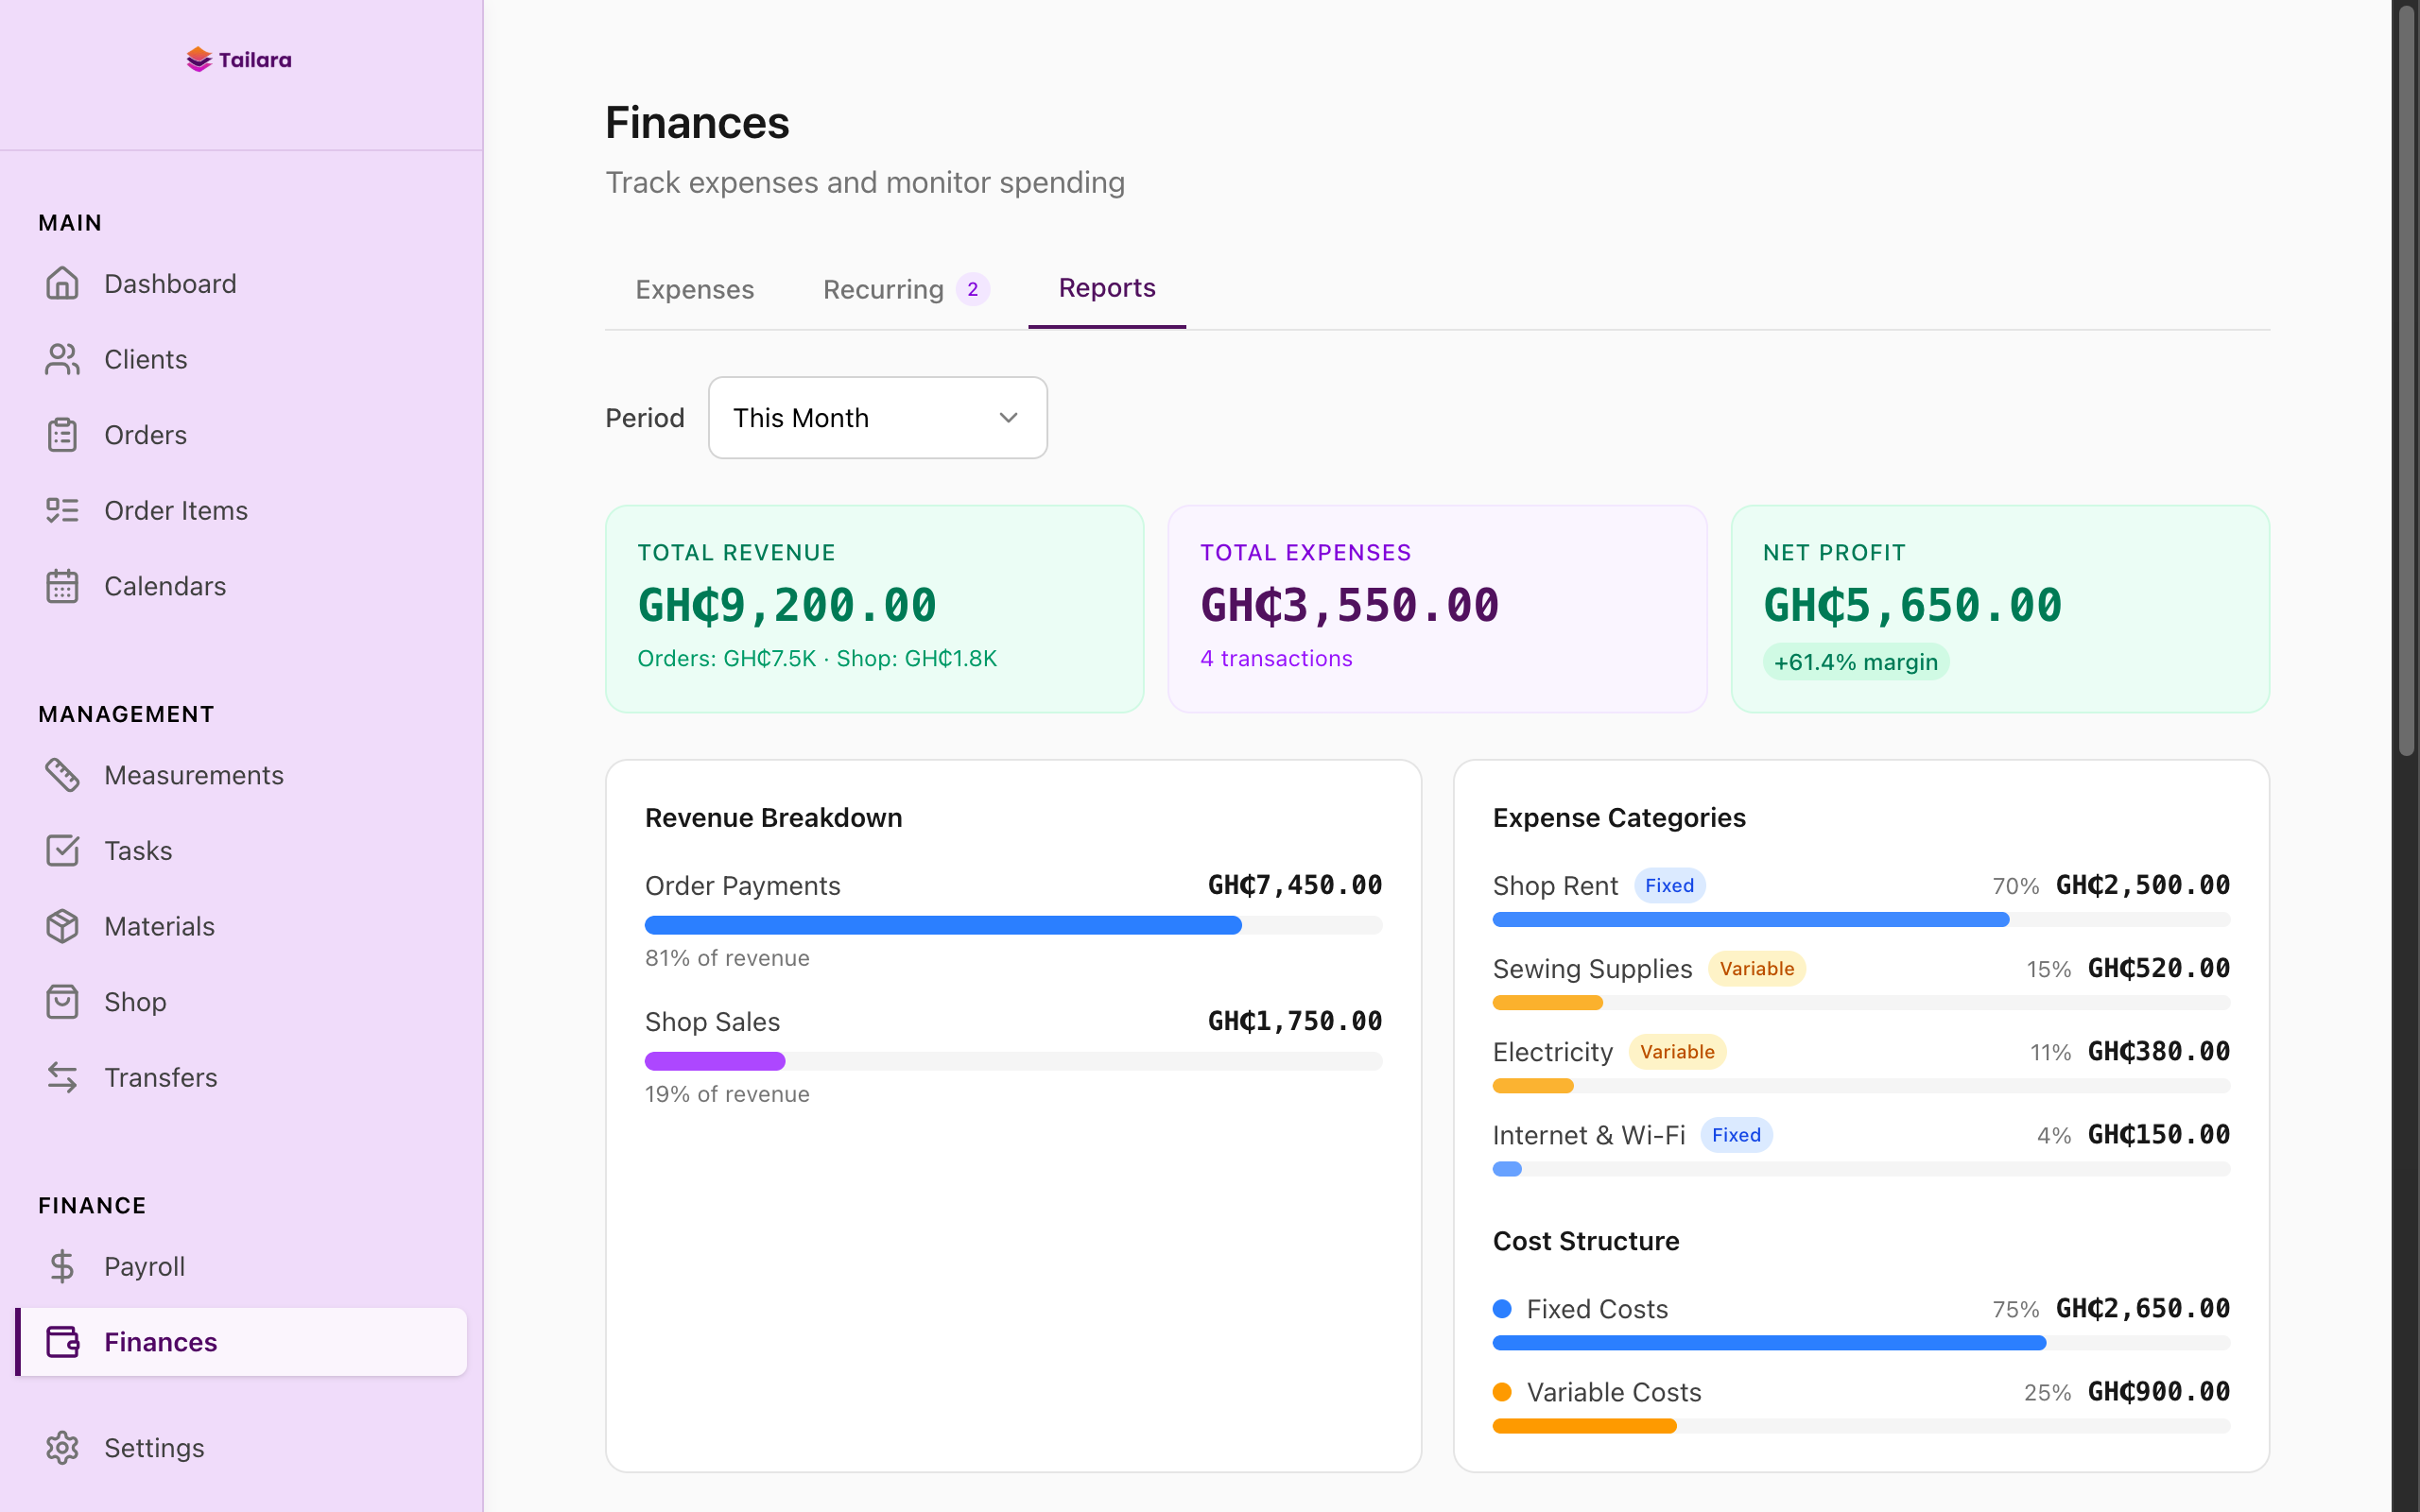Click the 4 transactions link
Screen dimensions: 2420x1512
click(x=1276, y=658)
